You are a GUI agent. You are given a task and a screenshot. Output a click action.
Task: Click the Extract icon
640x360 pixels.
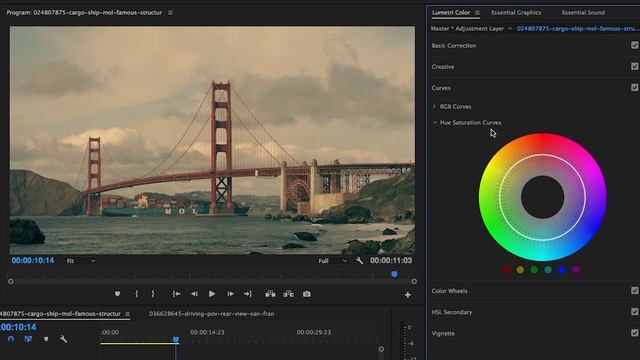click(289, 294)
